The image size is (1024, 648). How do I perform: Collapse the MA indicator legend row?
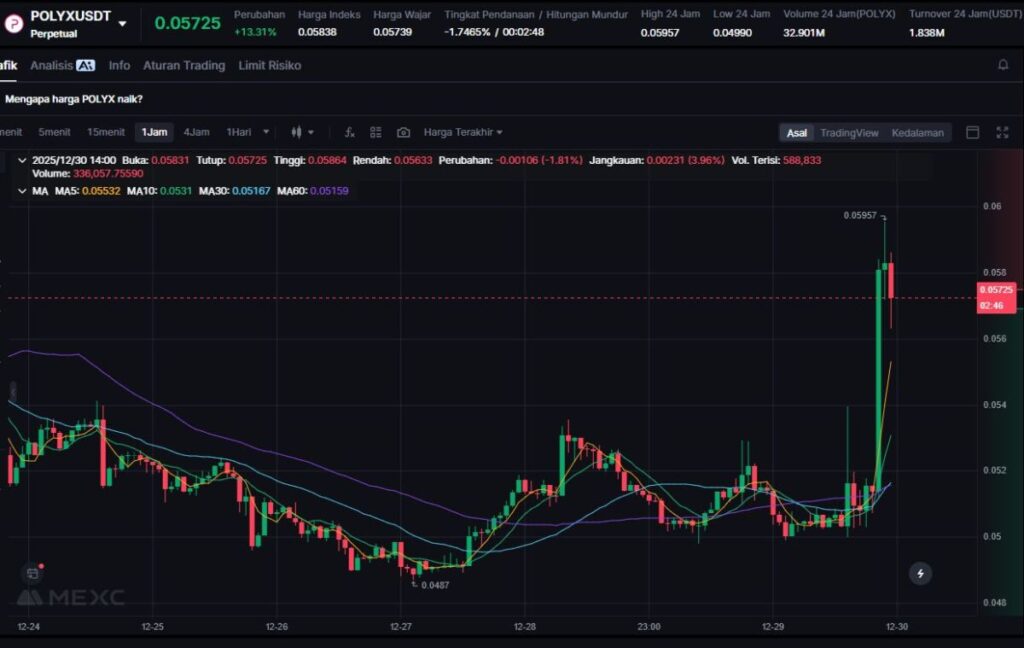point(22,190)
